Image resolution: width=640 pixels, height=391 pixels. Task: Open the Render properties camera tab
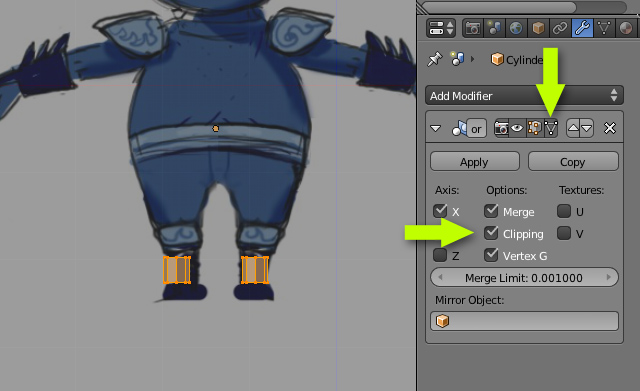[x=473, y=28]
